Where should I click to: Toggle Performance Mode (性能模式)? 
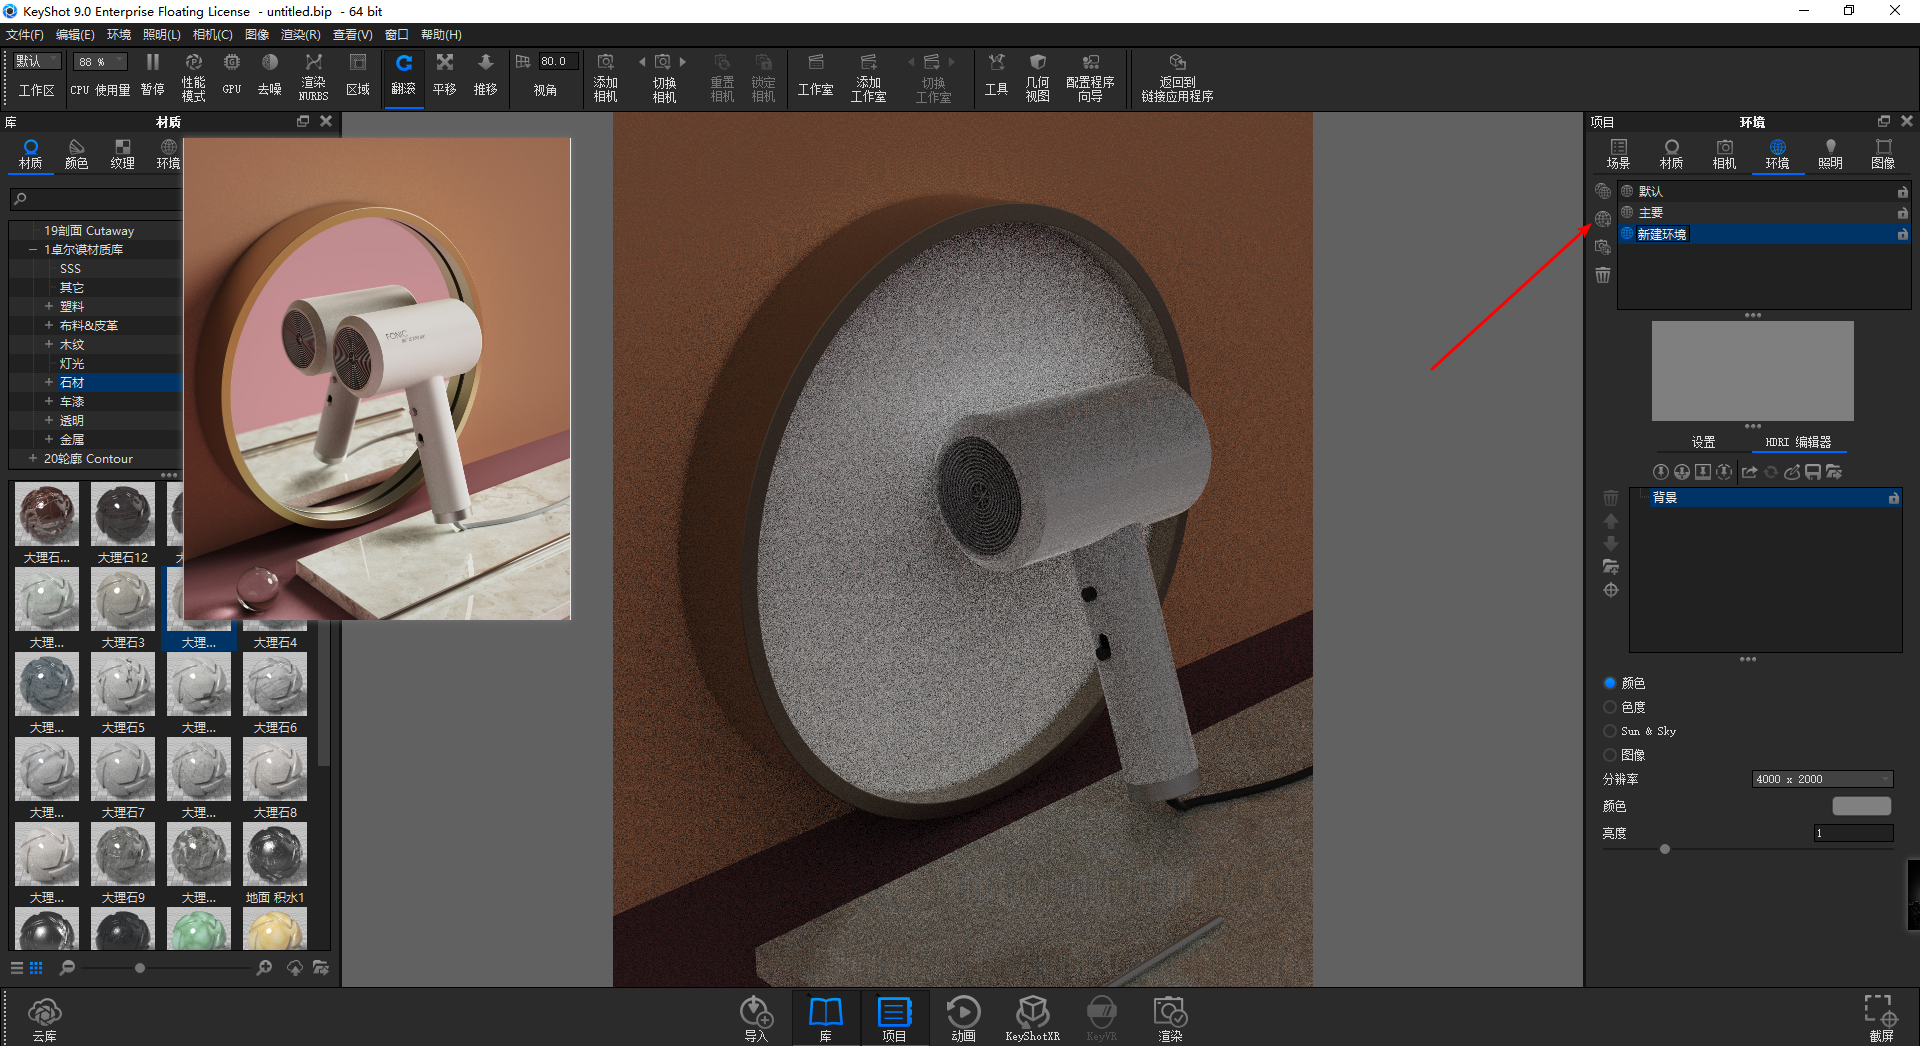pyautogui.click(x=193, y=76)
